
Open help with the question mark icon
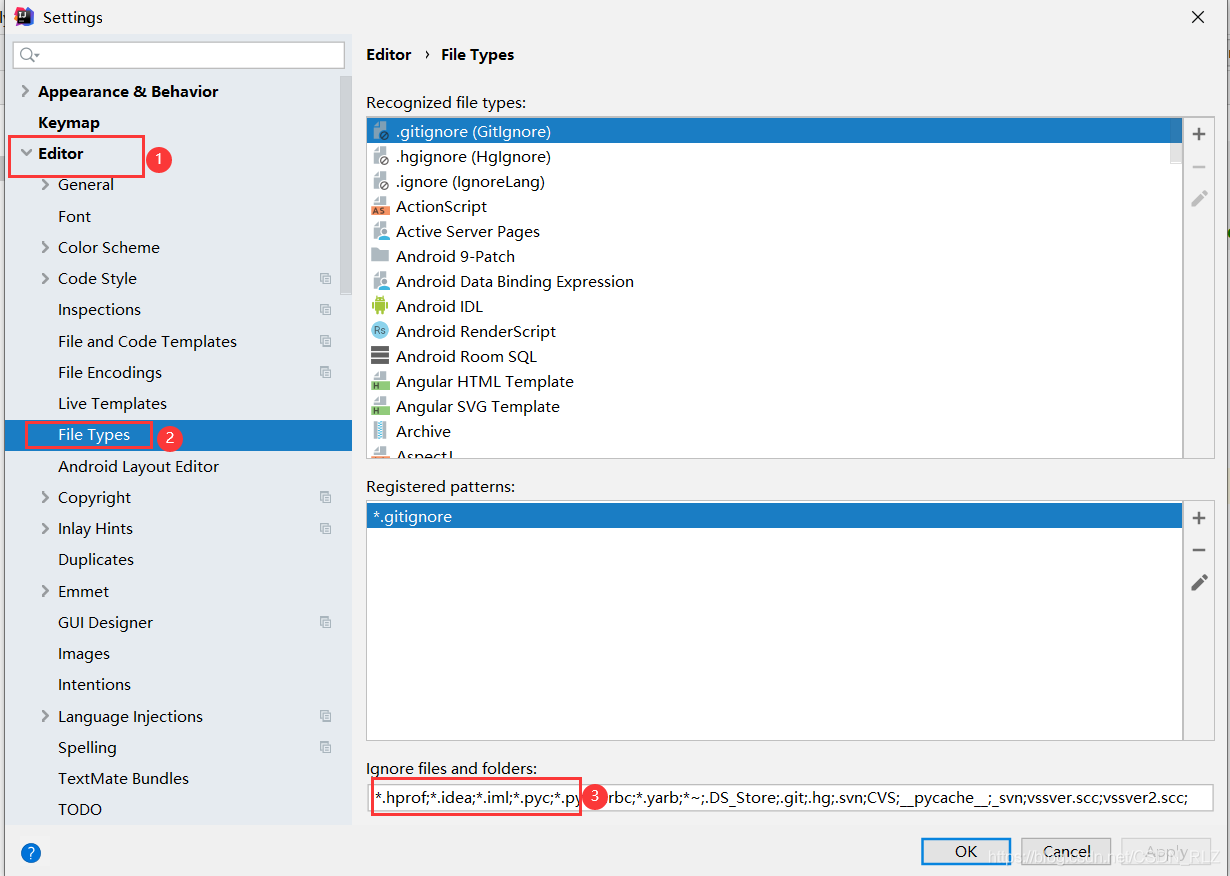tap(31, 853)
